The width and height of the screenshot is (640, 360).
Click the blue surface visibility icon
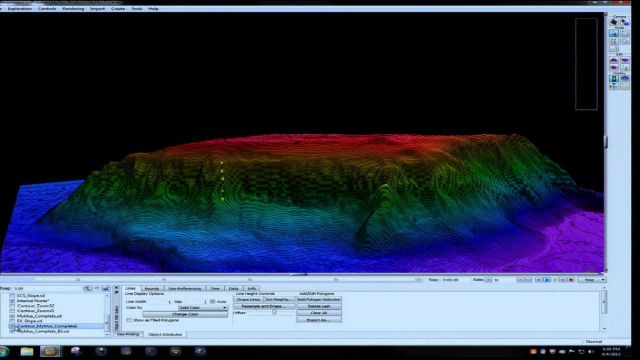click(625, 78)
